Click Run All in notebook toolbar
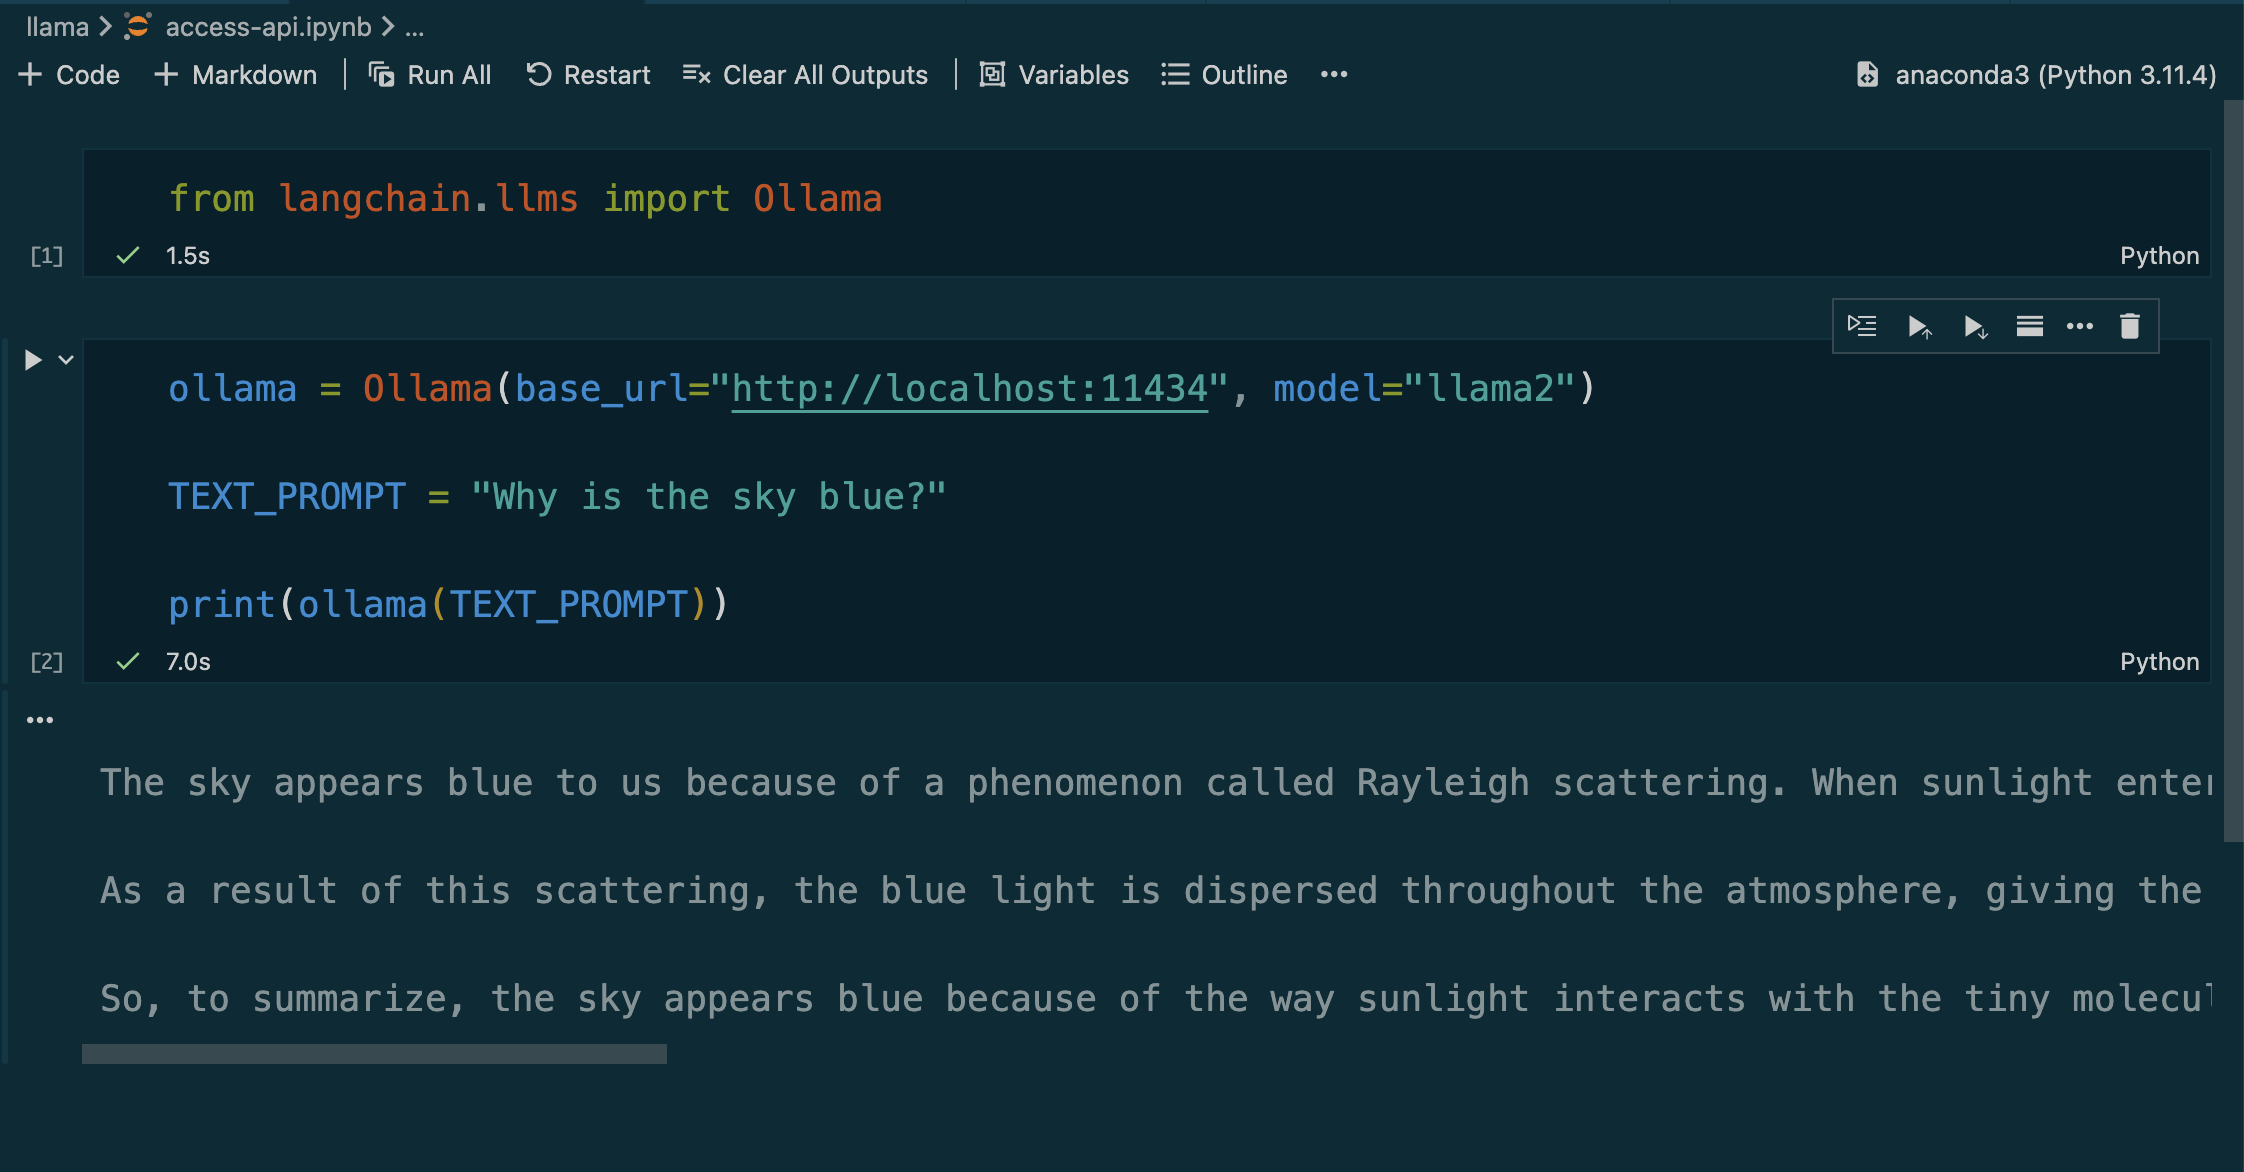The height and width of the screenshot is (1172, 2244). (430, 75)
